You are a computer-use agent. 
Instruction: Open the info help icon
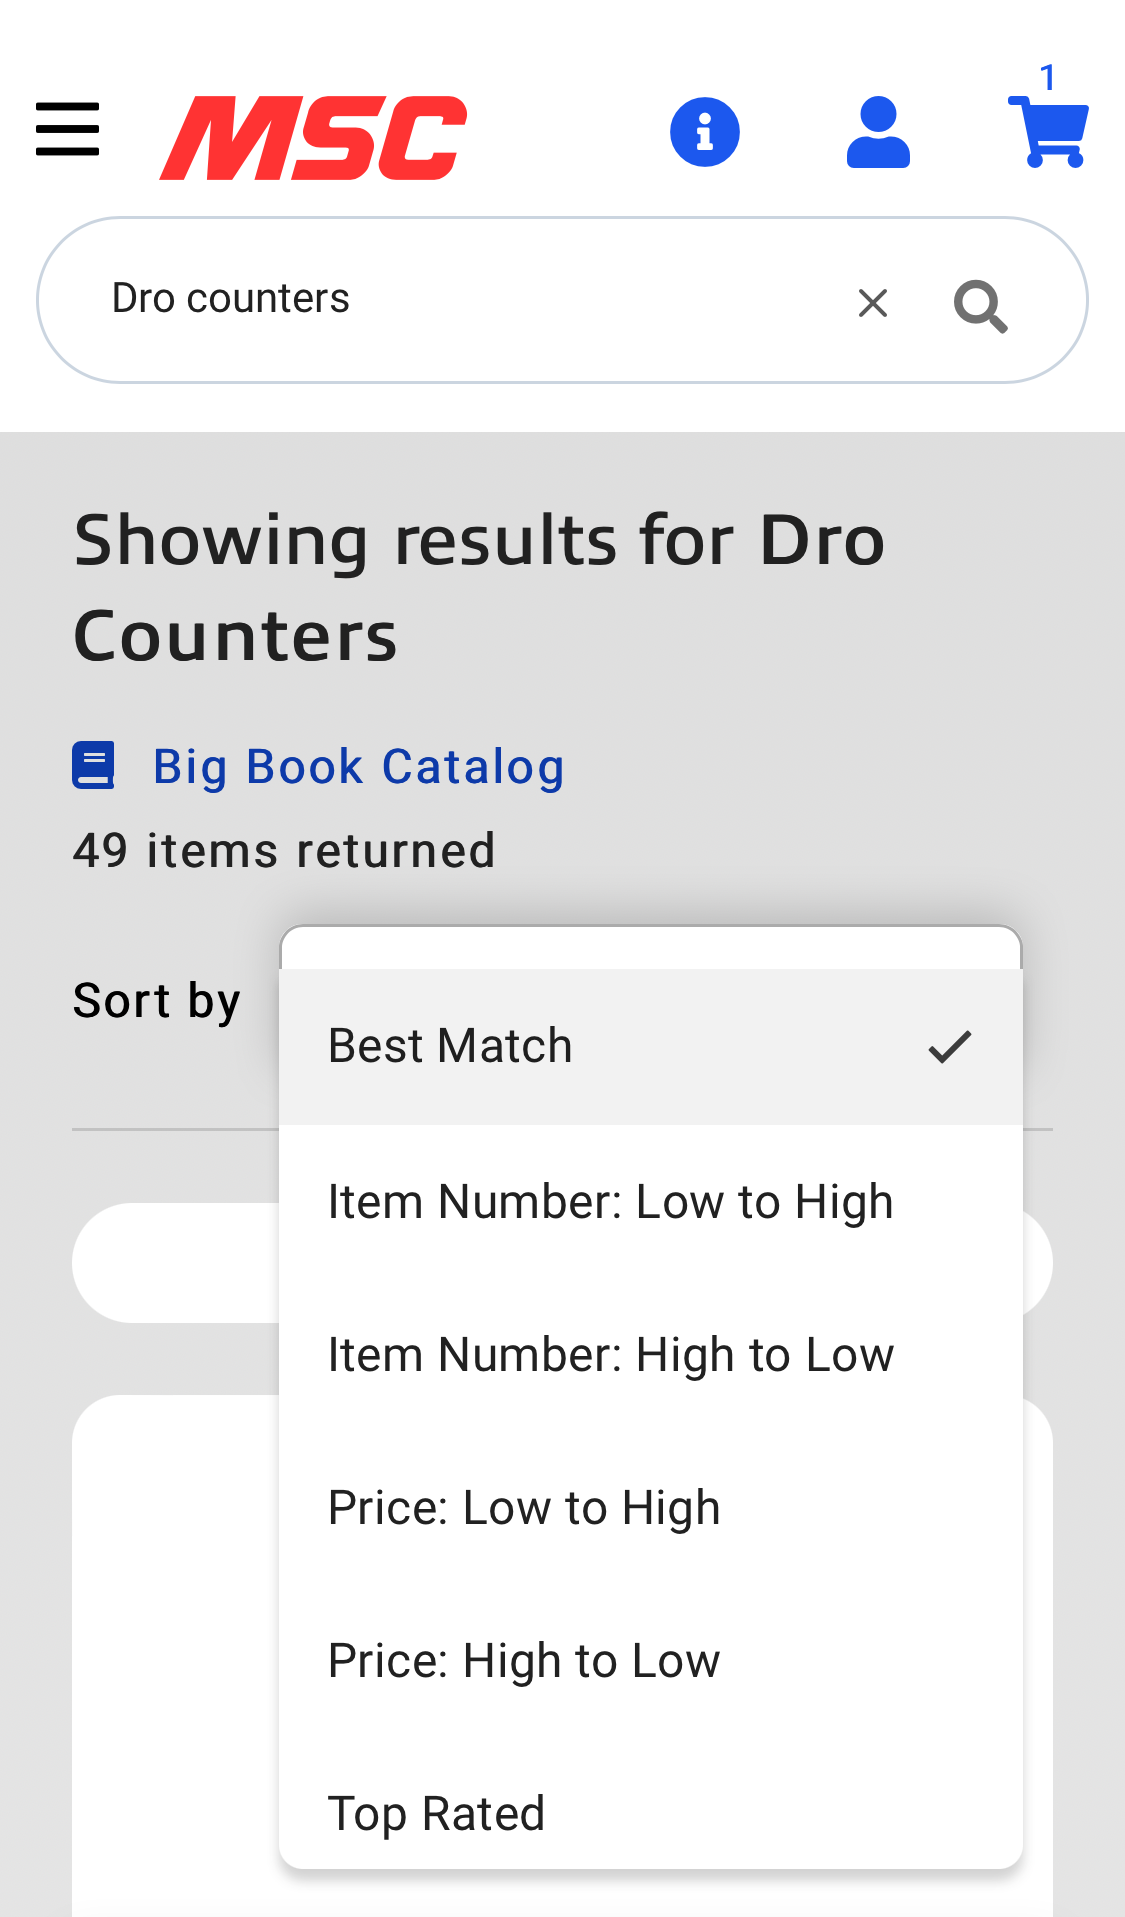[704, 130]
